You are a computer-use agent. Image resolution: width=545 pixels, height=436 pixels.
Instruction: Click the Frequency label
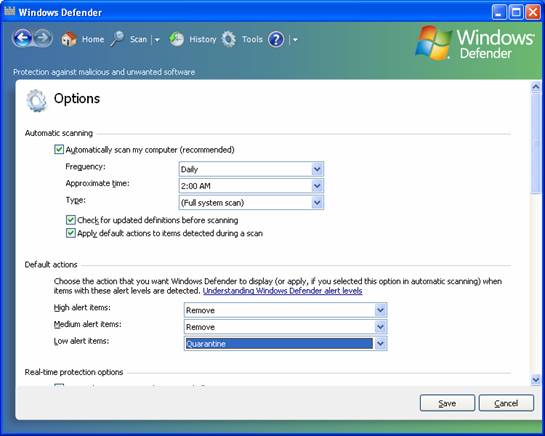[85, 167]
